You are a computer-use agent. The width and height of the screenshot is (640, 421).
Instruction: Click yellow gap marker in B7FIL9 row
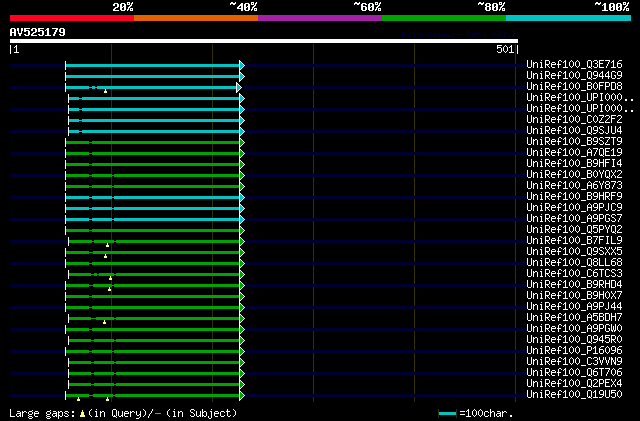point(107,245)
